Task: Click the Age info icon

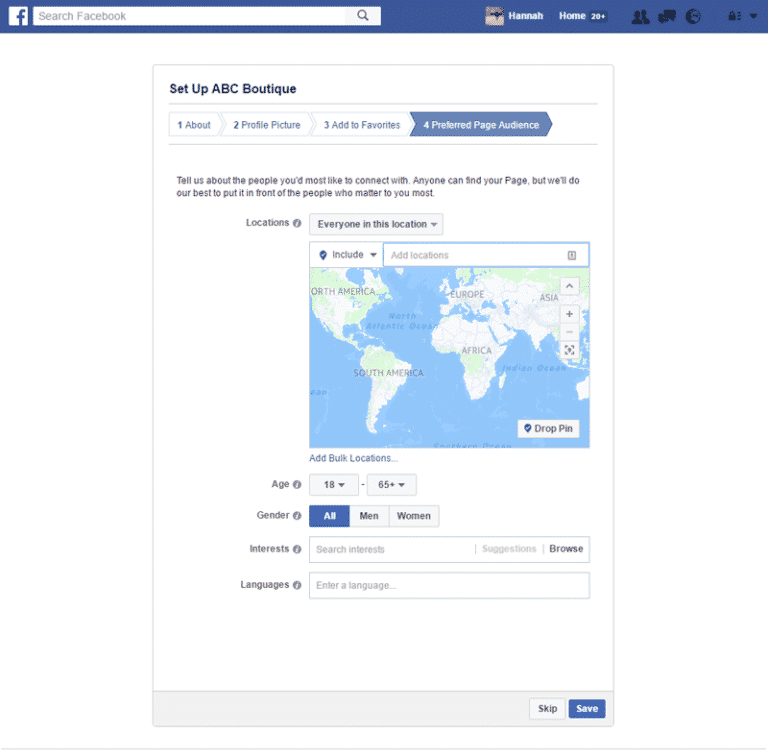Action: coord(297,484)
